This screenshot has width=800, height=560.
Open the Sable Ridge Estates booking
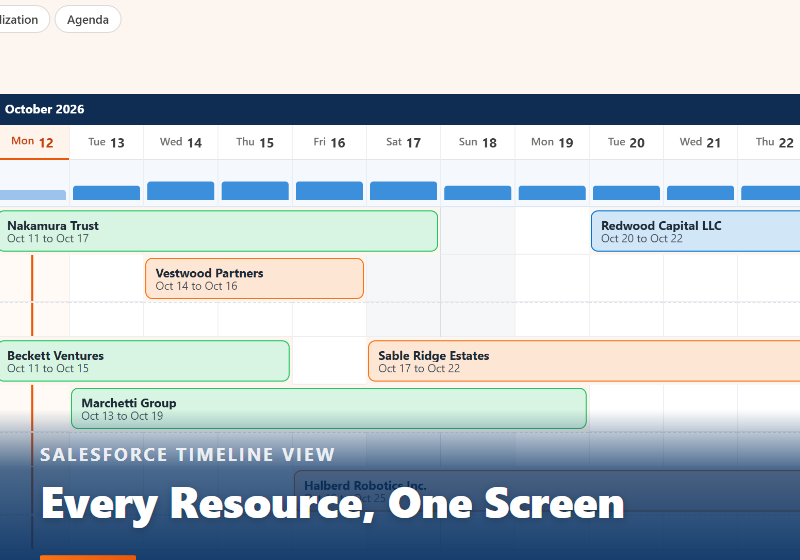click(x=584, y=361)
